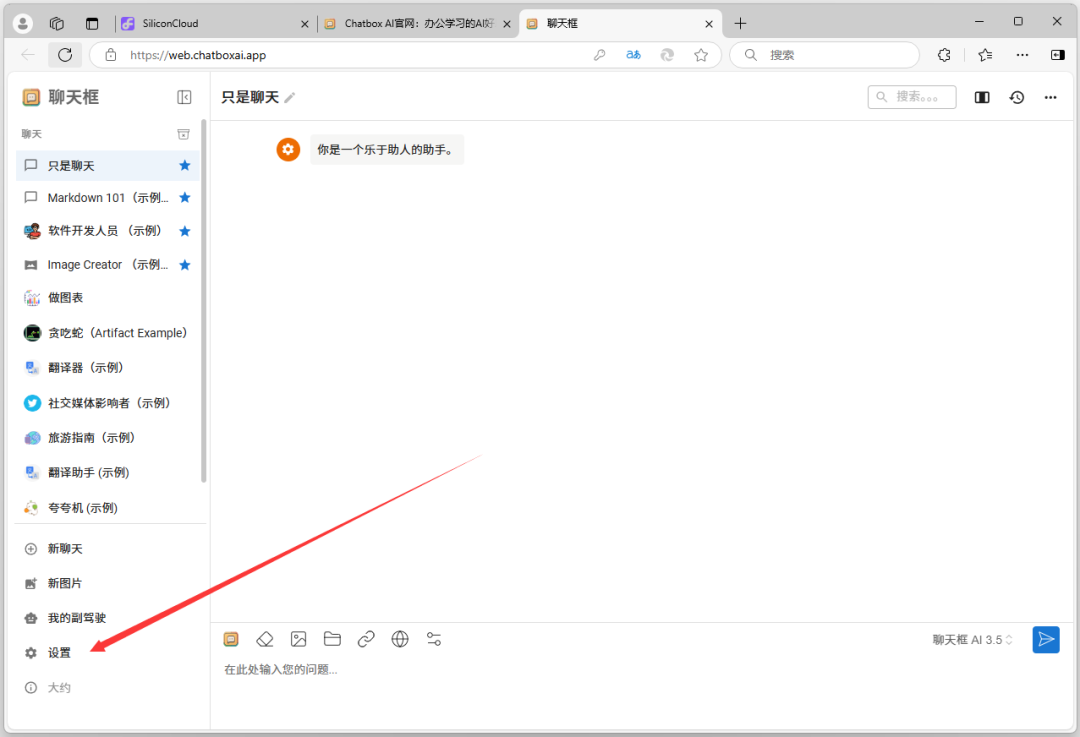Select the 聊天框 browser tab
Viewport: 1080px width, 737px height.
[x=620, y=23]
